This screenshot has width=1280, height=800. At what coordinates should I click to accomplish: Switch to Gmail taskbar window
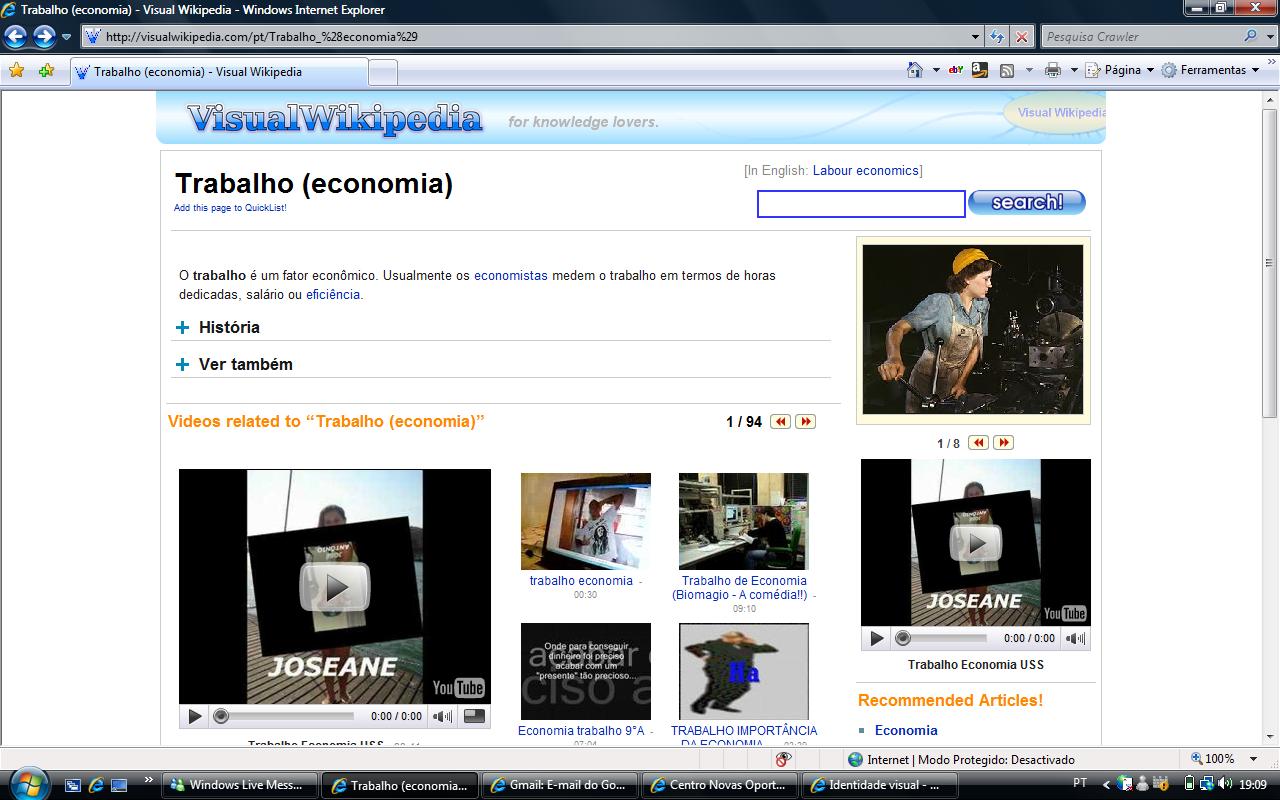coord(558,785)
